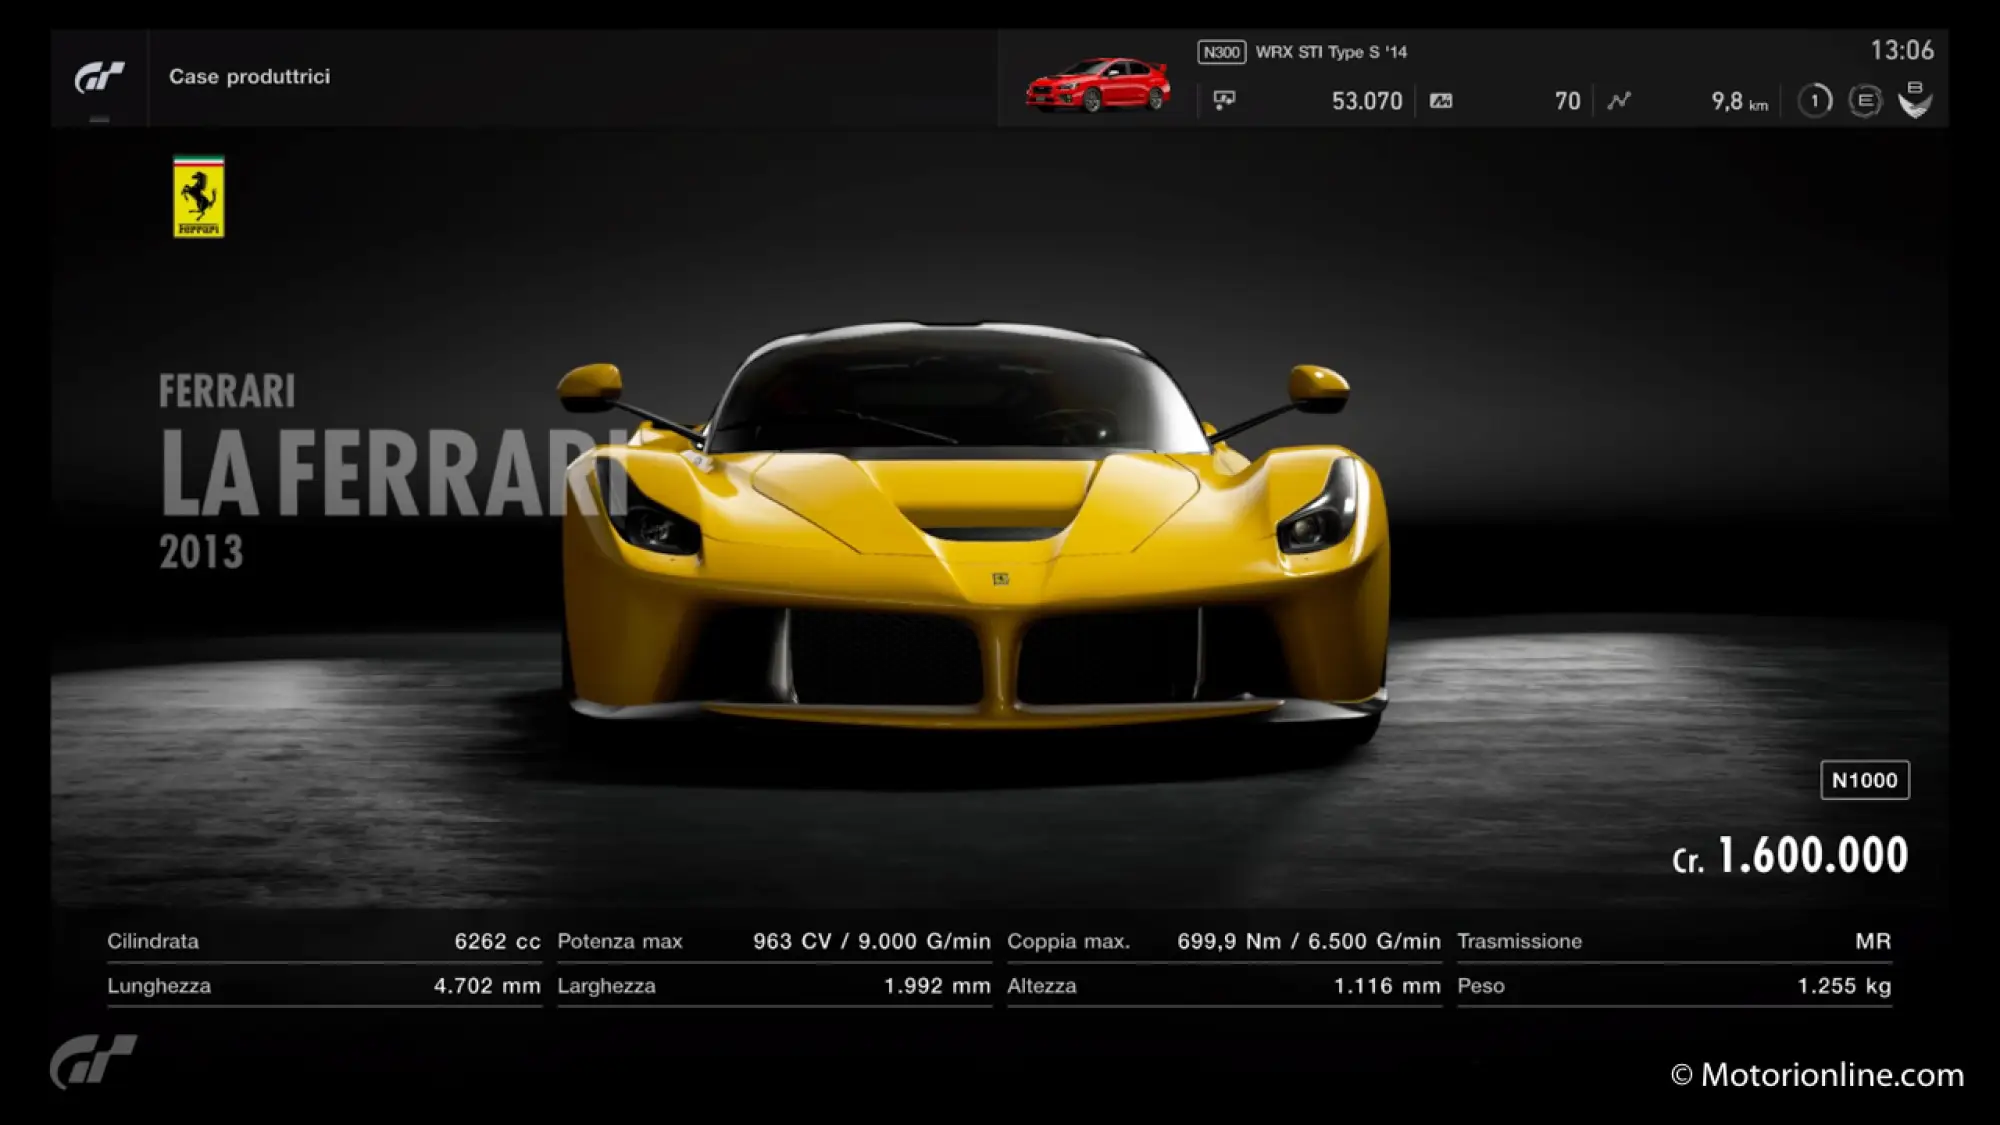The width and height of the screenshot is (2000, 1125).
Task: Select the 9,8 km distance value
Action: [x=1739, y=101]
